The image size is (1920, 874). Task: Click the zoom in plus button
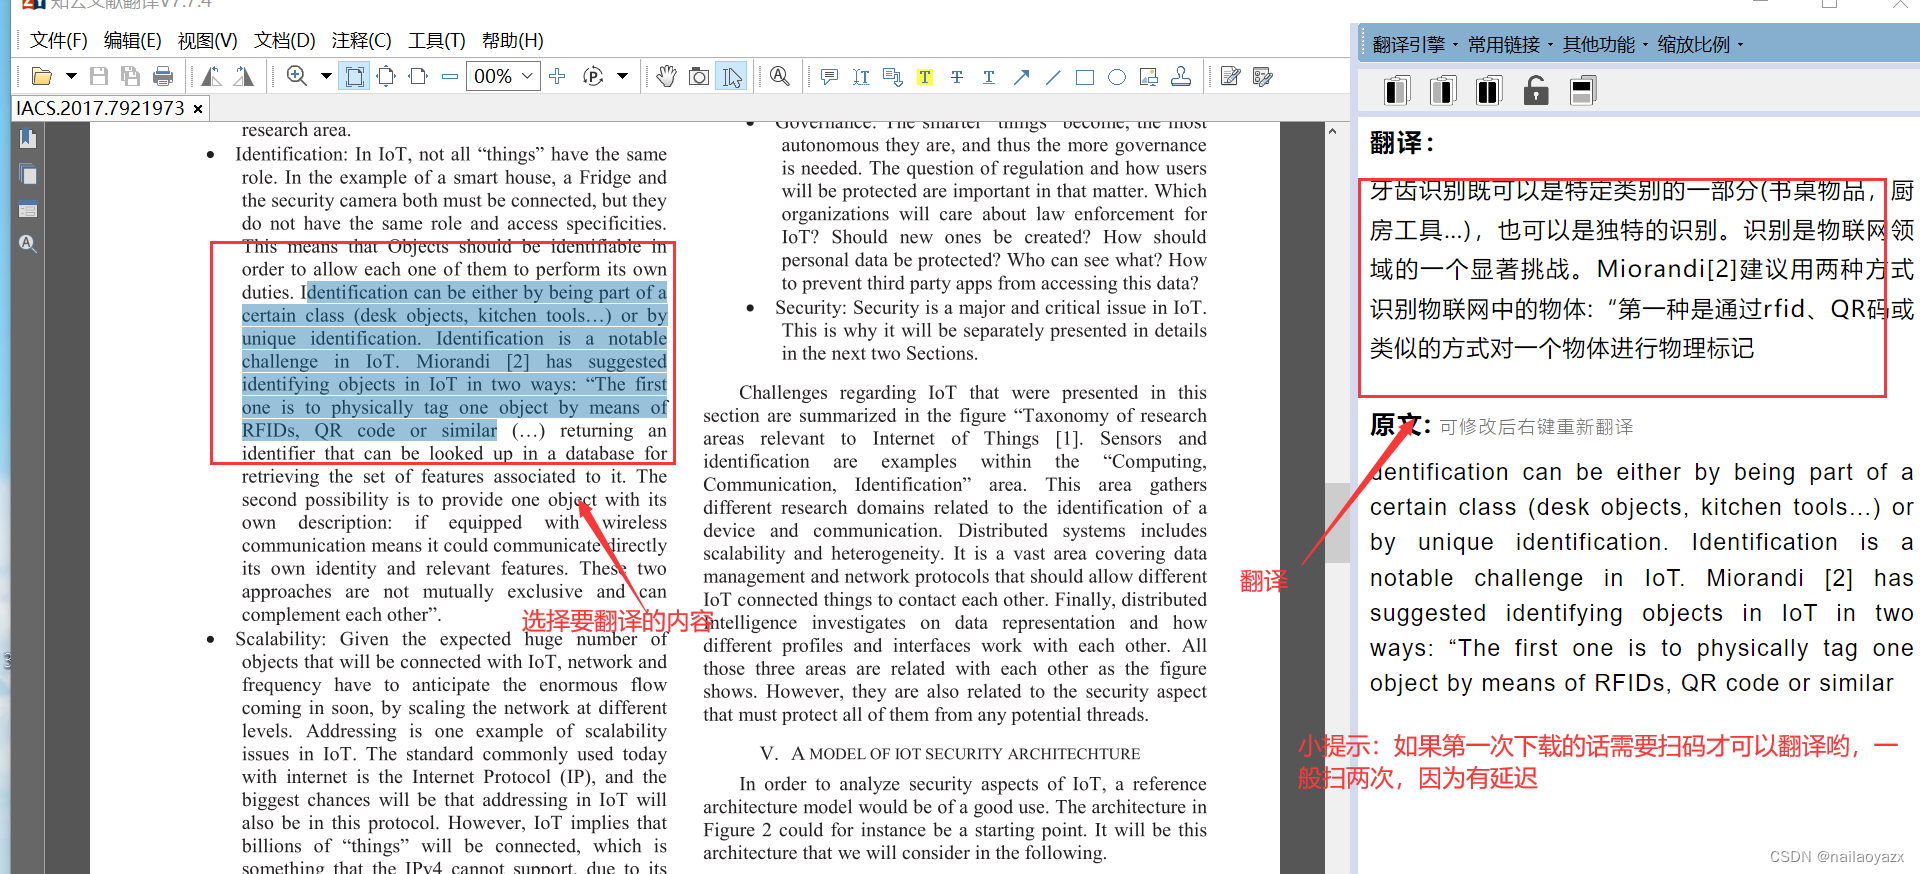(x=558, y=76)
